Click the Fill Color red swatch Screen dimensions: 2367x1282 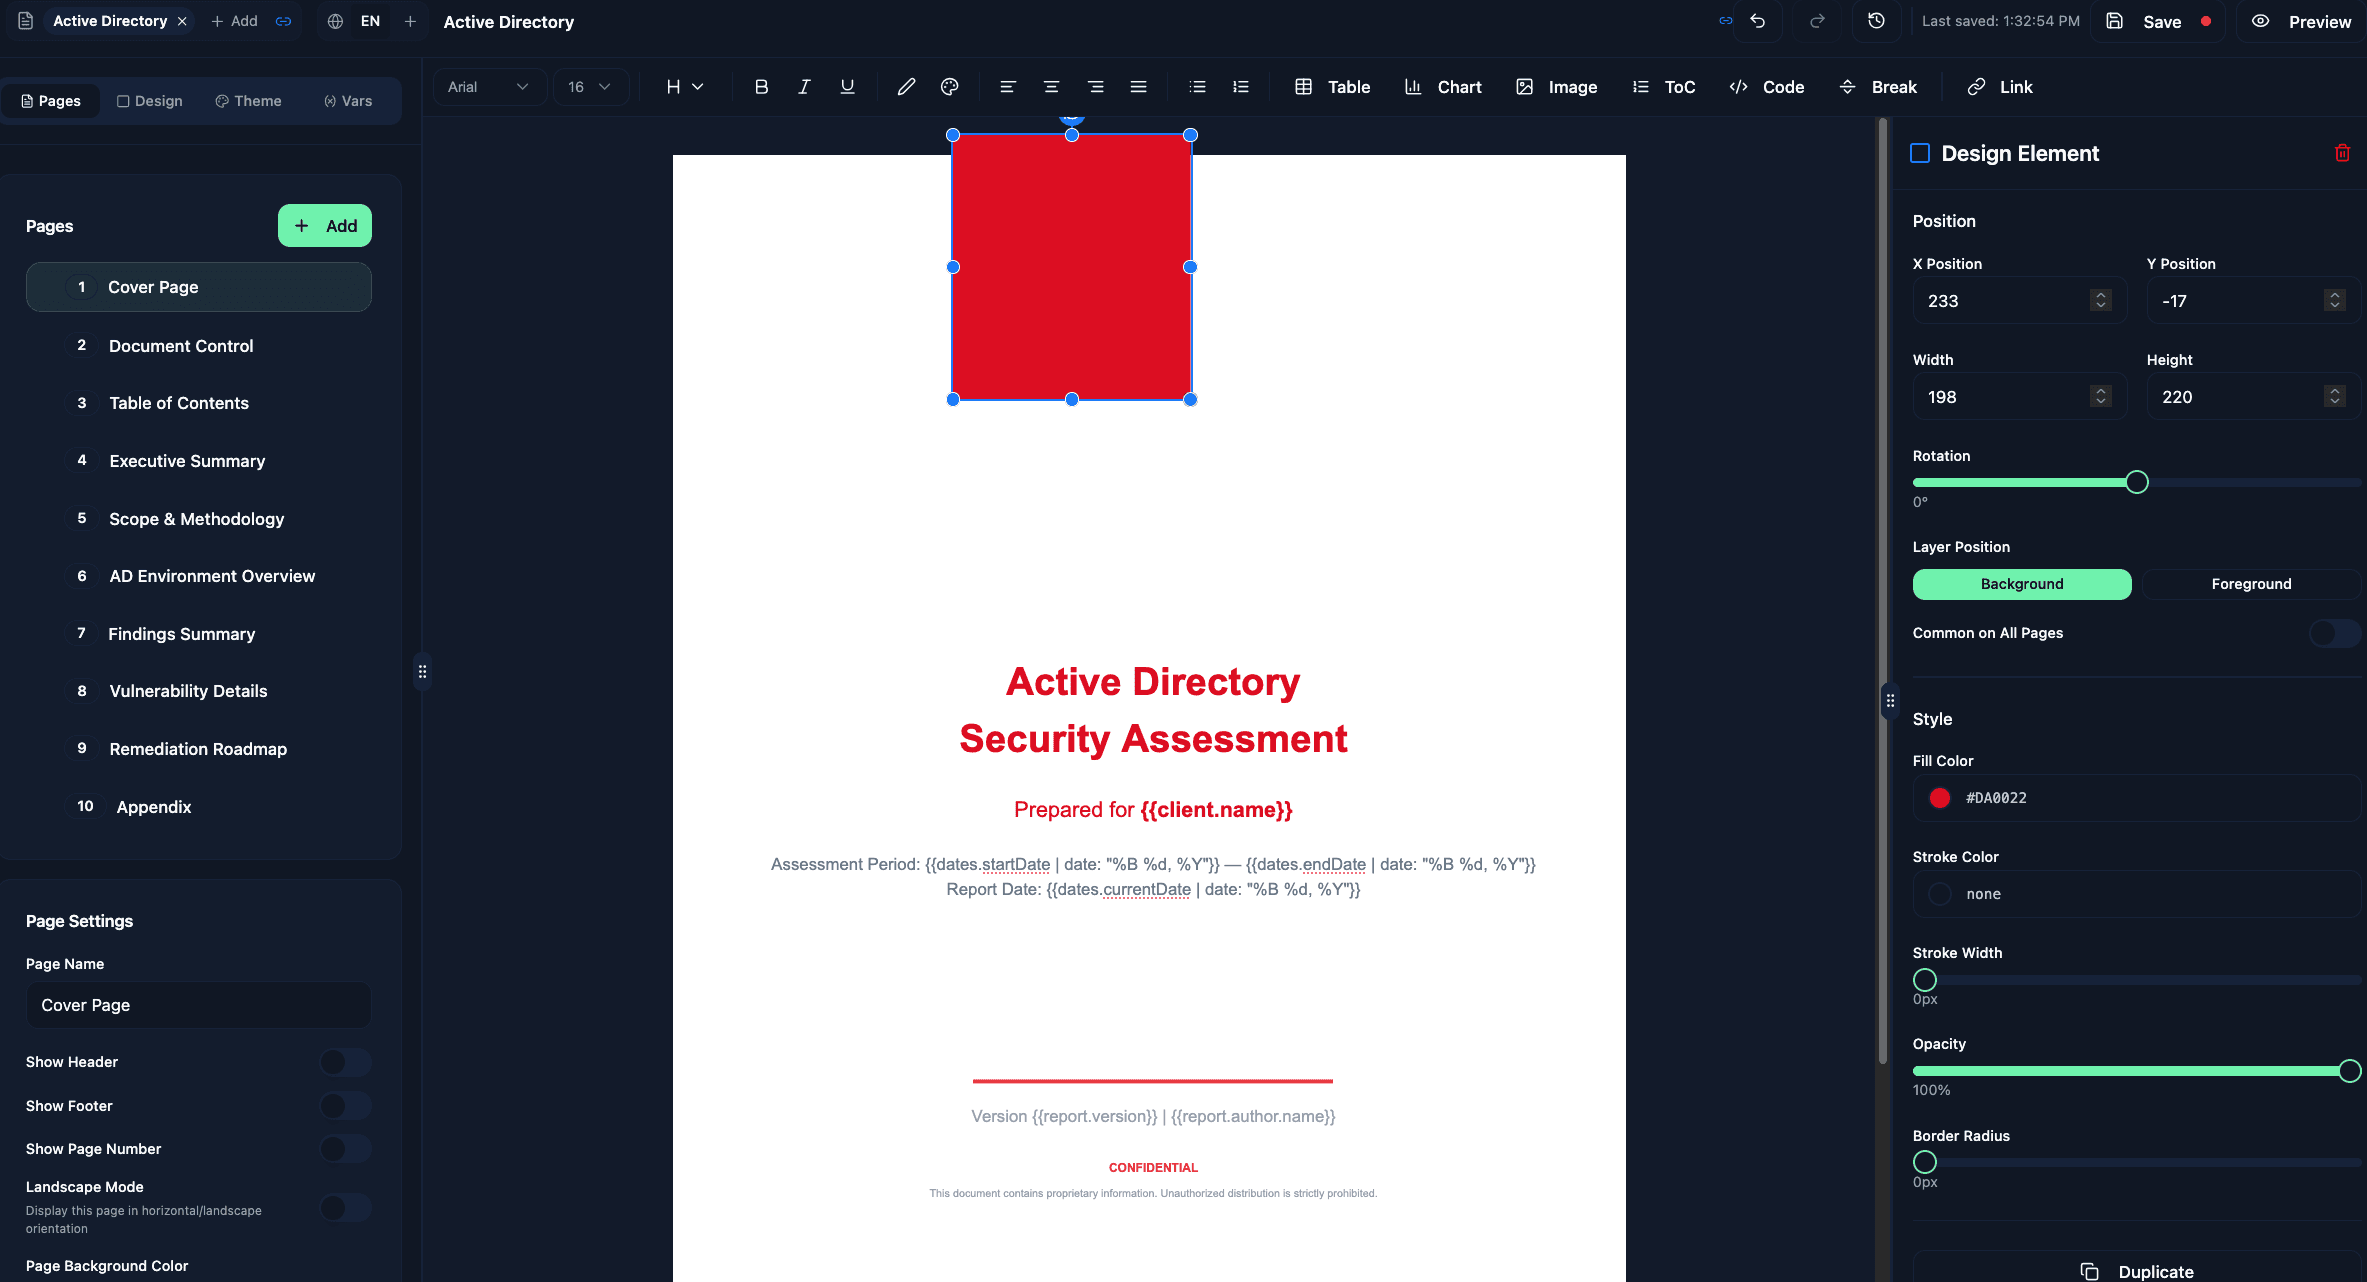tap(1939, 798)
